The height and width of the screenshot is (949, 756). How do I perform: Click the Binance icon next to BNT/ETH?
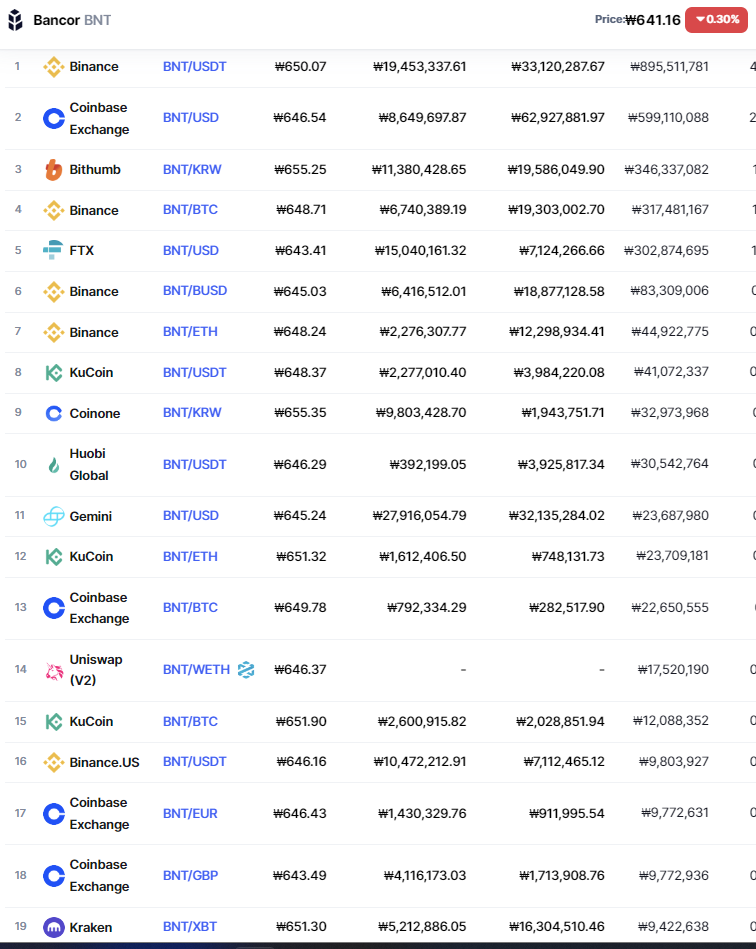point(54,332)
